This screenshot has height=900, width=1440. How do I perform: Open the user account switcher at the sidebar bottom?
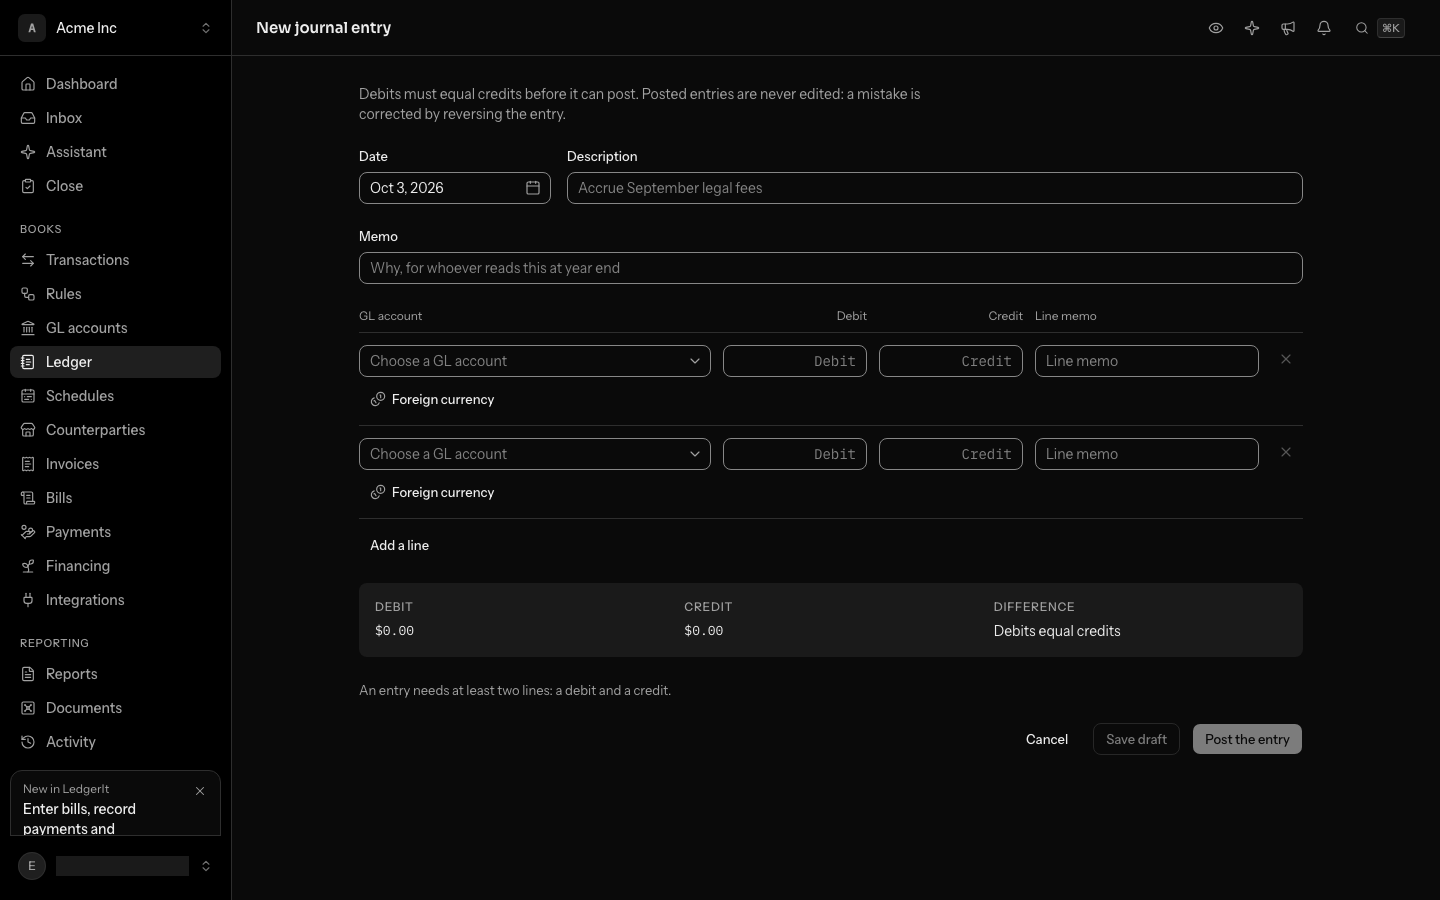tap(115, 866)
